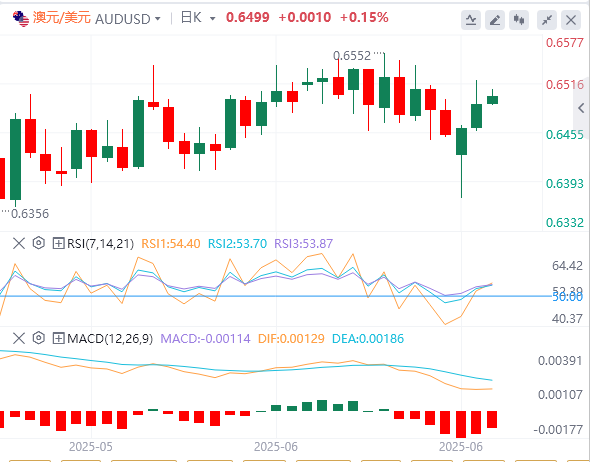
Task: Click the 澳元/美元 pair name
Action: (62, 18)
